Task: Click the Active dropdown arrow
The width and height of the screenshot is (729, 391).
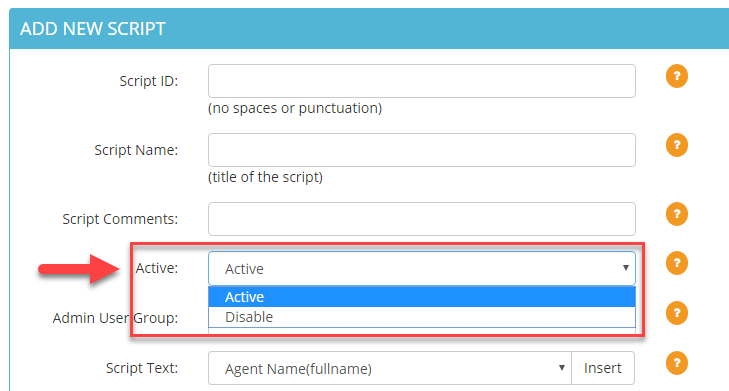Action: [x=625, y=268]
